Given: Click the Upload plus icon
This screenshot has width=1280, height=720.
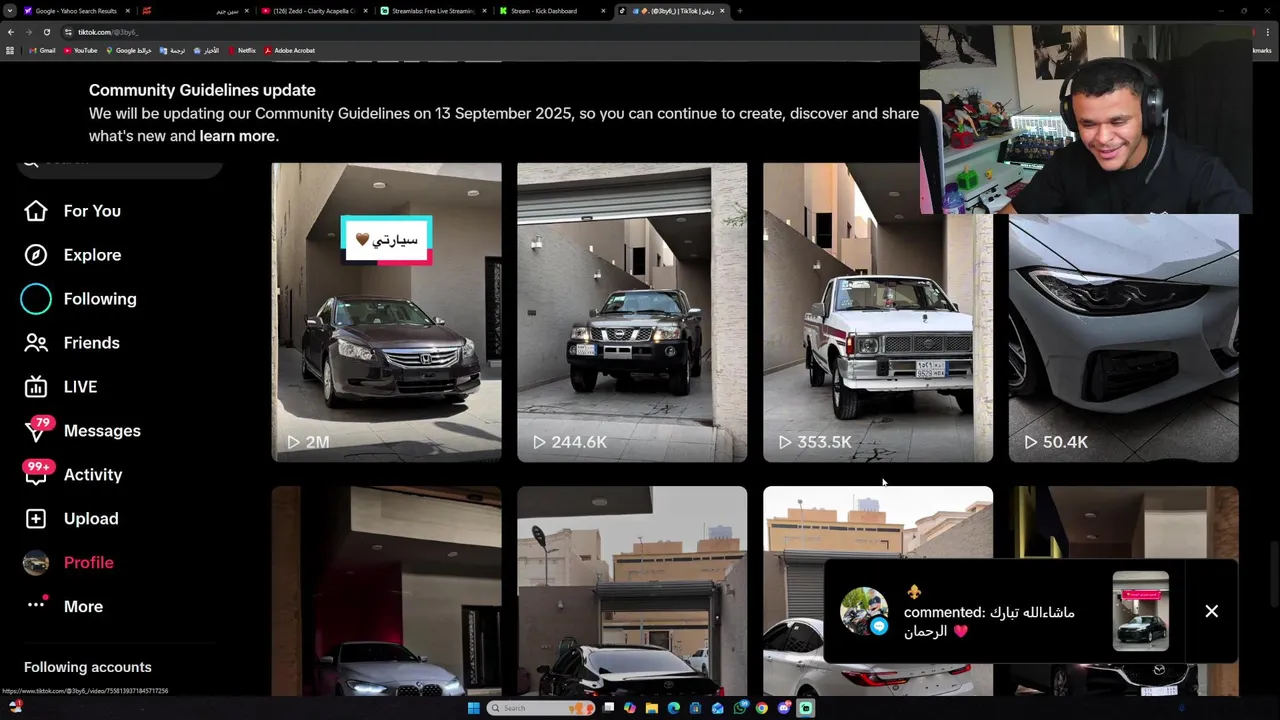Looking at the screenshot, I should point(36,519).
